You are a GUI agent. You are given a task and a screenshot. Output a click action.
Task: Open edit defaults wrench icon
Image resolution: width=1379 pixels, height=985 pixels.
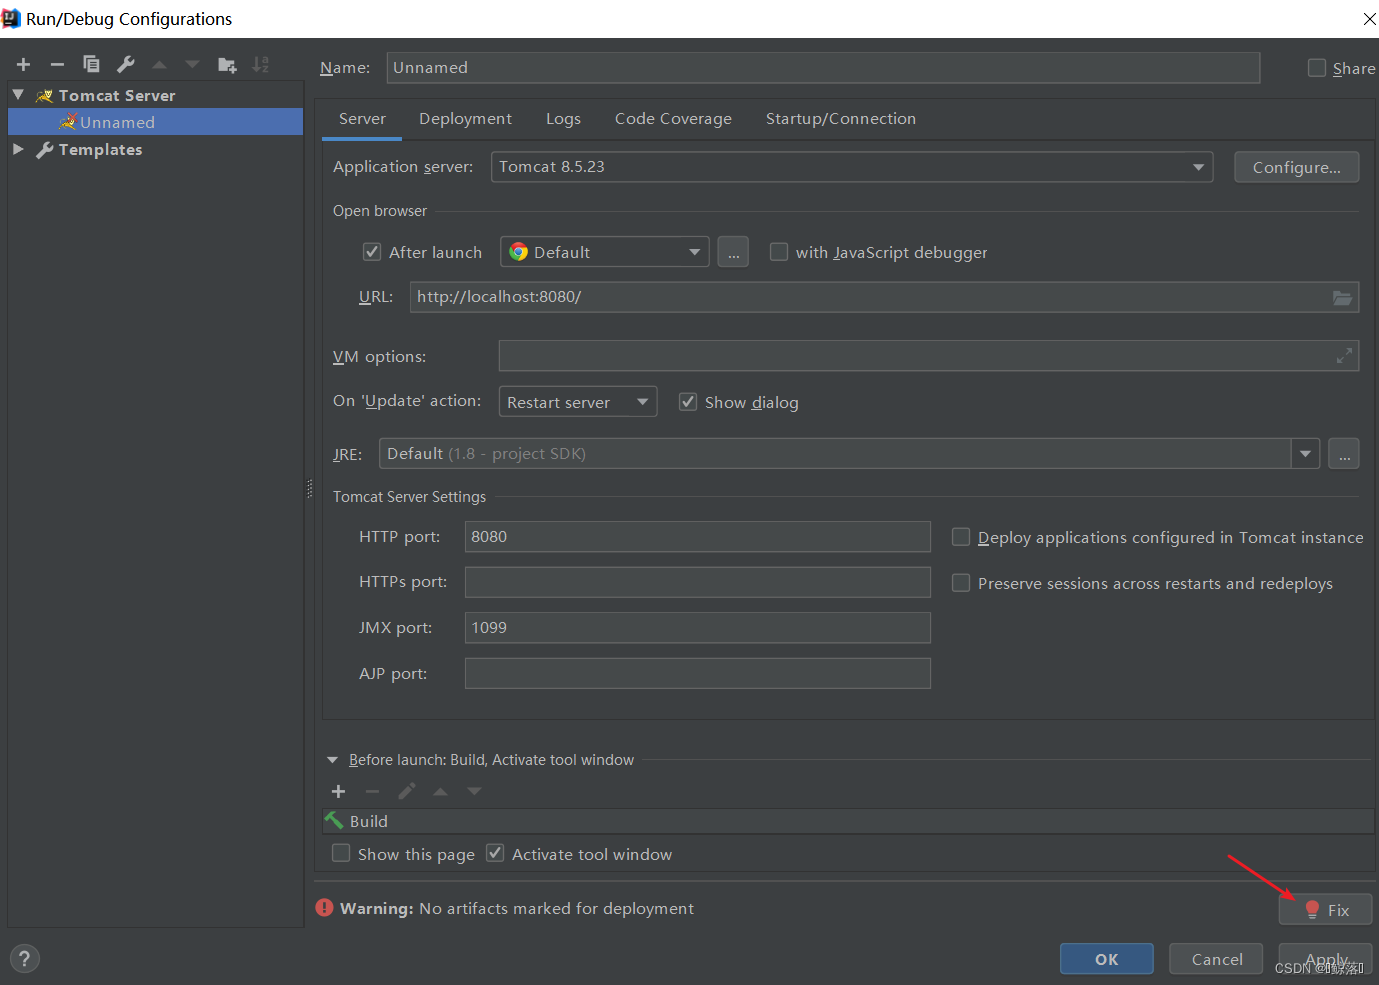125,64
